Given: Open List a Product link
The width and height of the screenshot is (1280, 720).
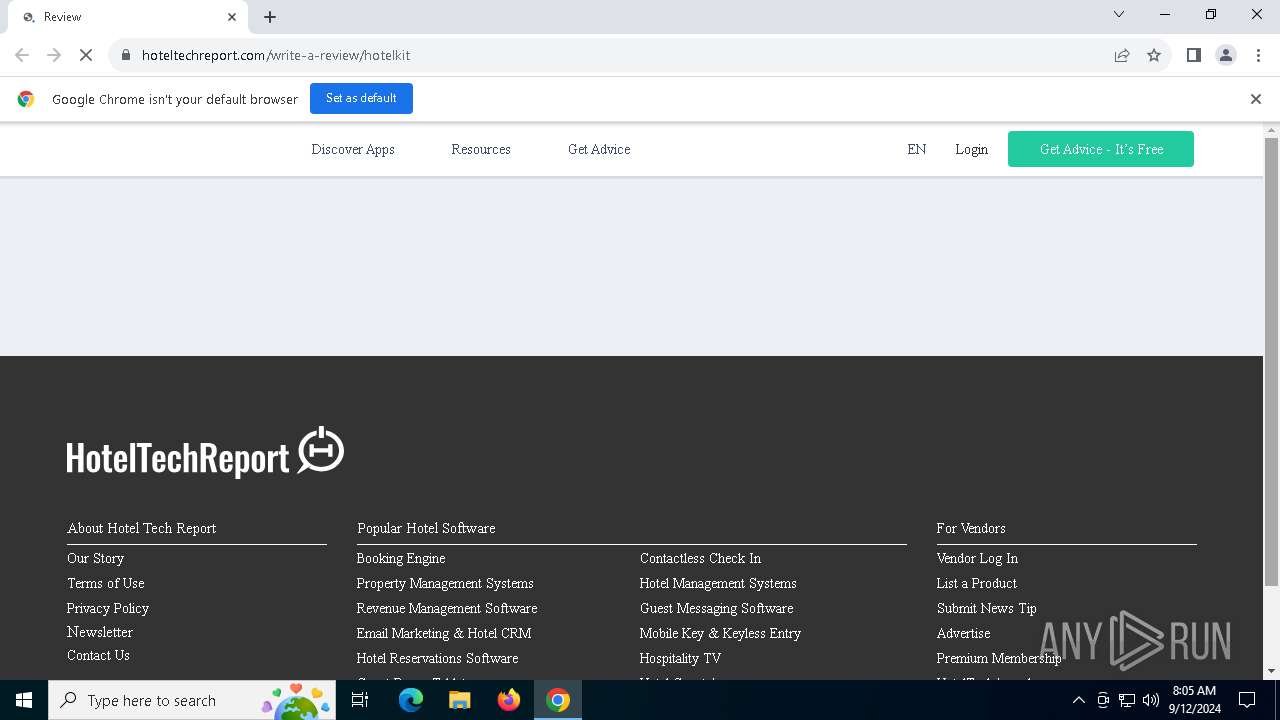Looking at the screenshot, I should 977,583.
